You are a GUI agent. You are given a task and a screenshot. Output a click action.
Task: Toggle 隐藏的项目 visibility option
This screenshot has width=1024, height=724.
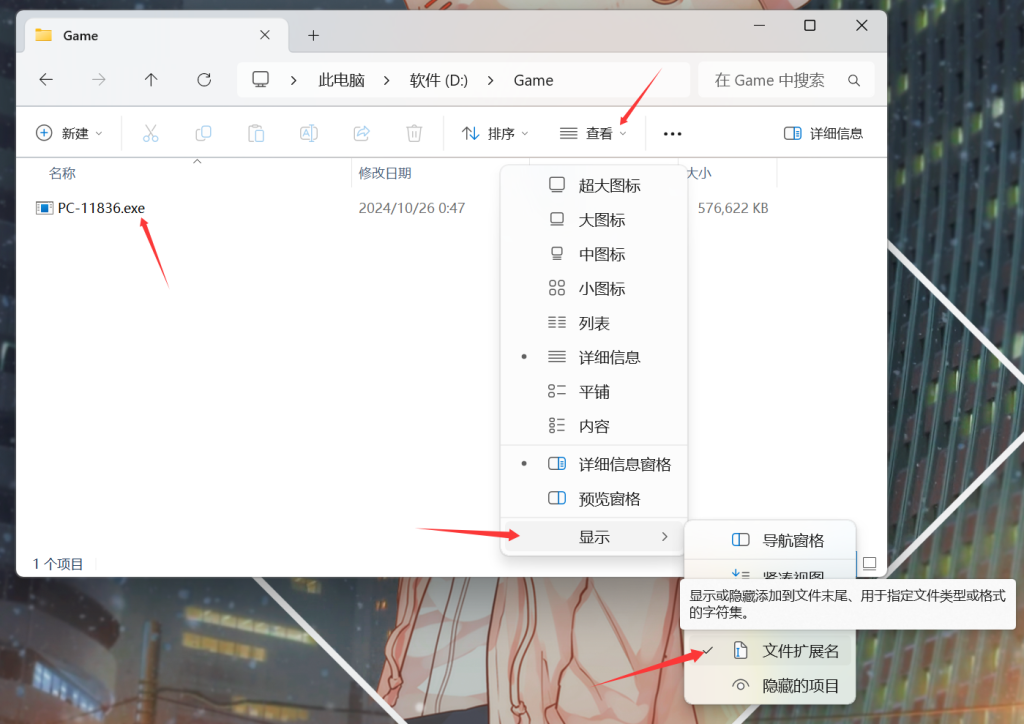(800, 686)
